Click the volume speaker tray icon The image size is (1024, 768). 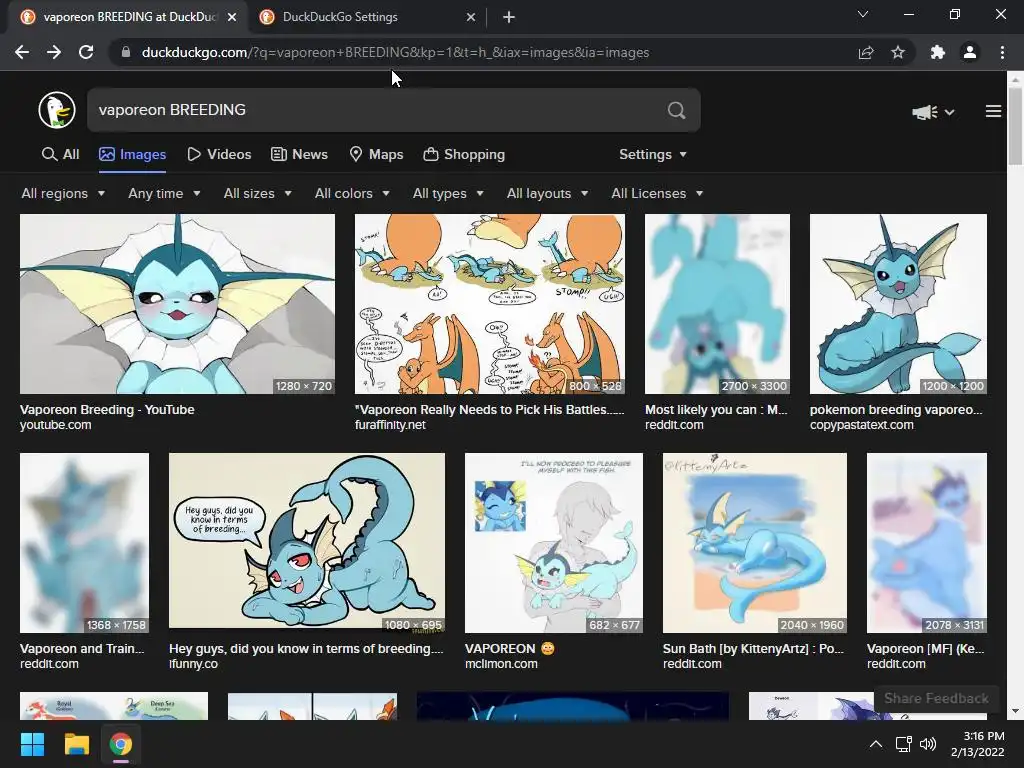927,744
